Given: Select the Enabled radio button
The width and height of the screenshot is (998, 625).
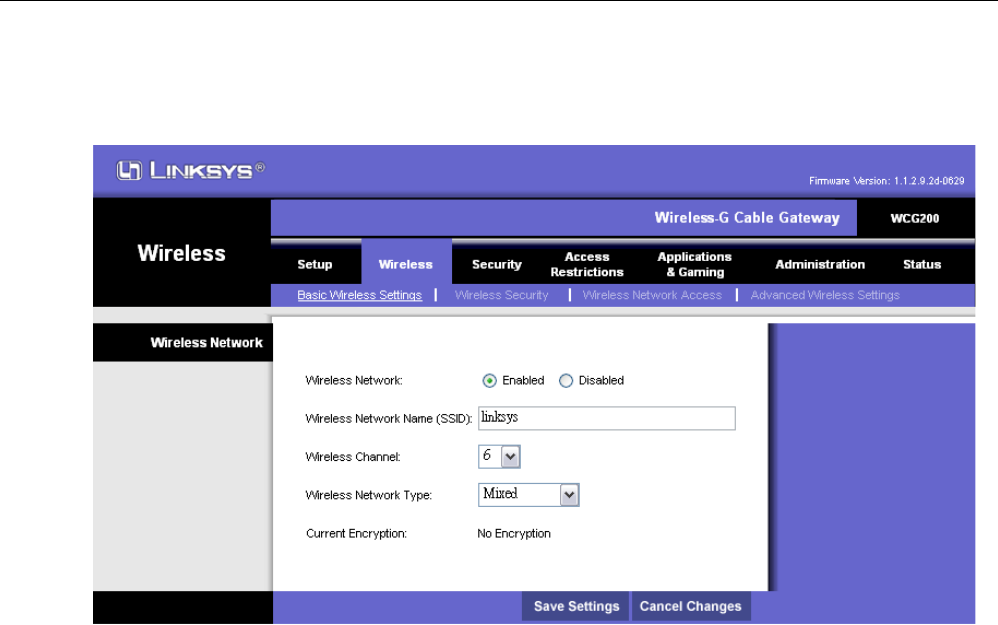Looking at the screenshot, I should coord(489,381).
